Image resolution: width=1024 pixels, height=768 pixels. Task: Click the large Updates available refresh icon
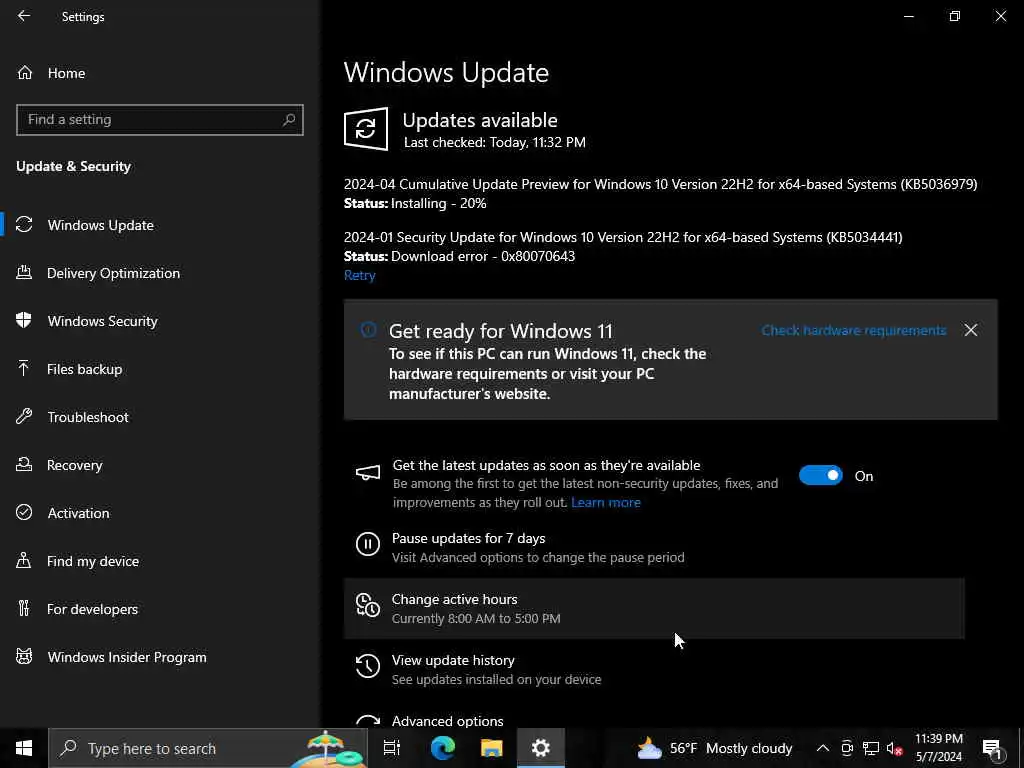(366, 129)
